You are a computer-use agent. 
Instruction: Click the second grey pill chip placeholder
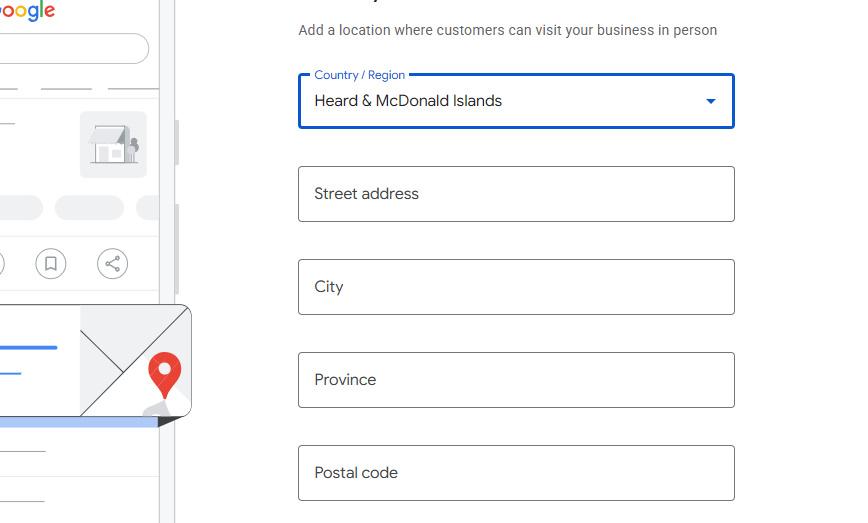click(89, 208)
